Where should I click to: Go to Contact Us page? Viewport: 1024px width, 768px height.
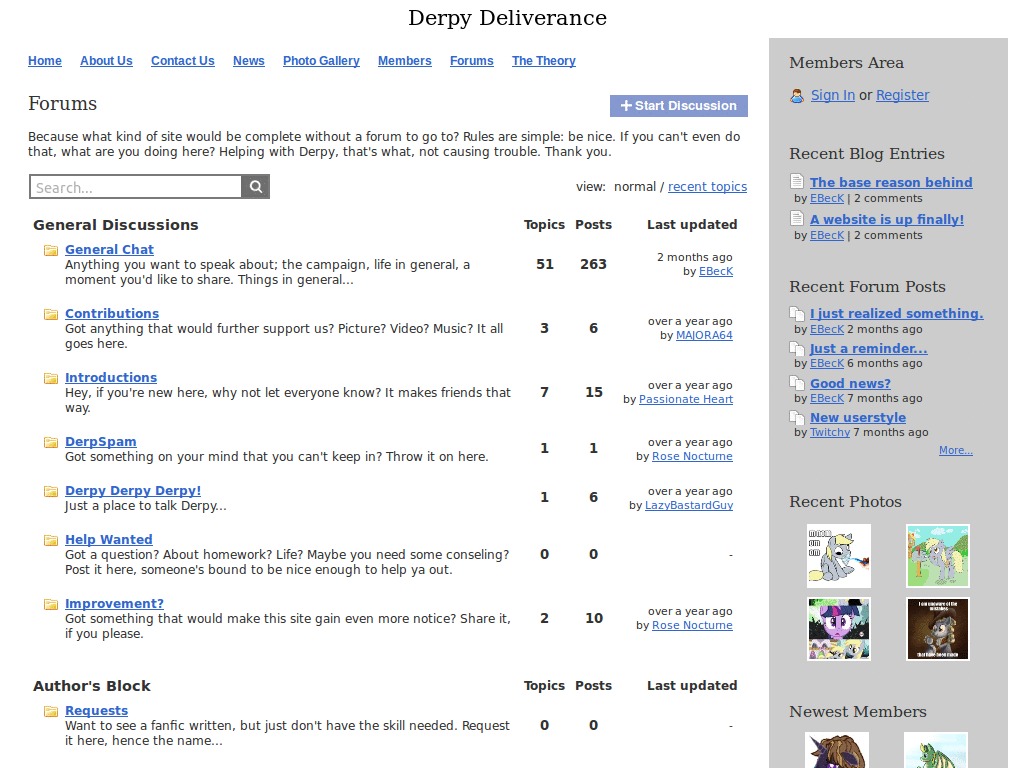(183, 61)
